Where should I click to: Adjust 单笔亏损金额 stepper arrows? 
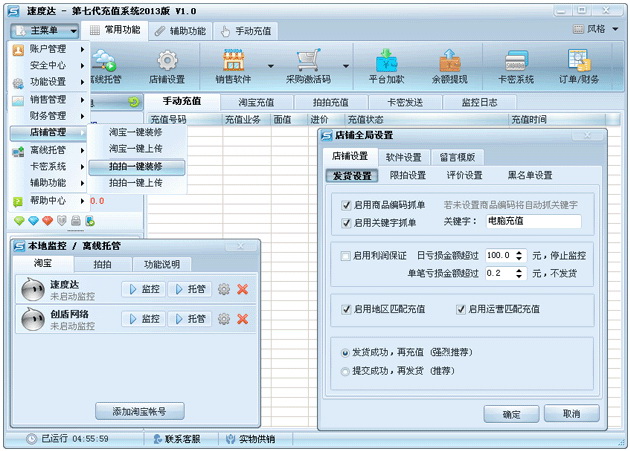point(519,274)
